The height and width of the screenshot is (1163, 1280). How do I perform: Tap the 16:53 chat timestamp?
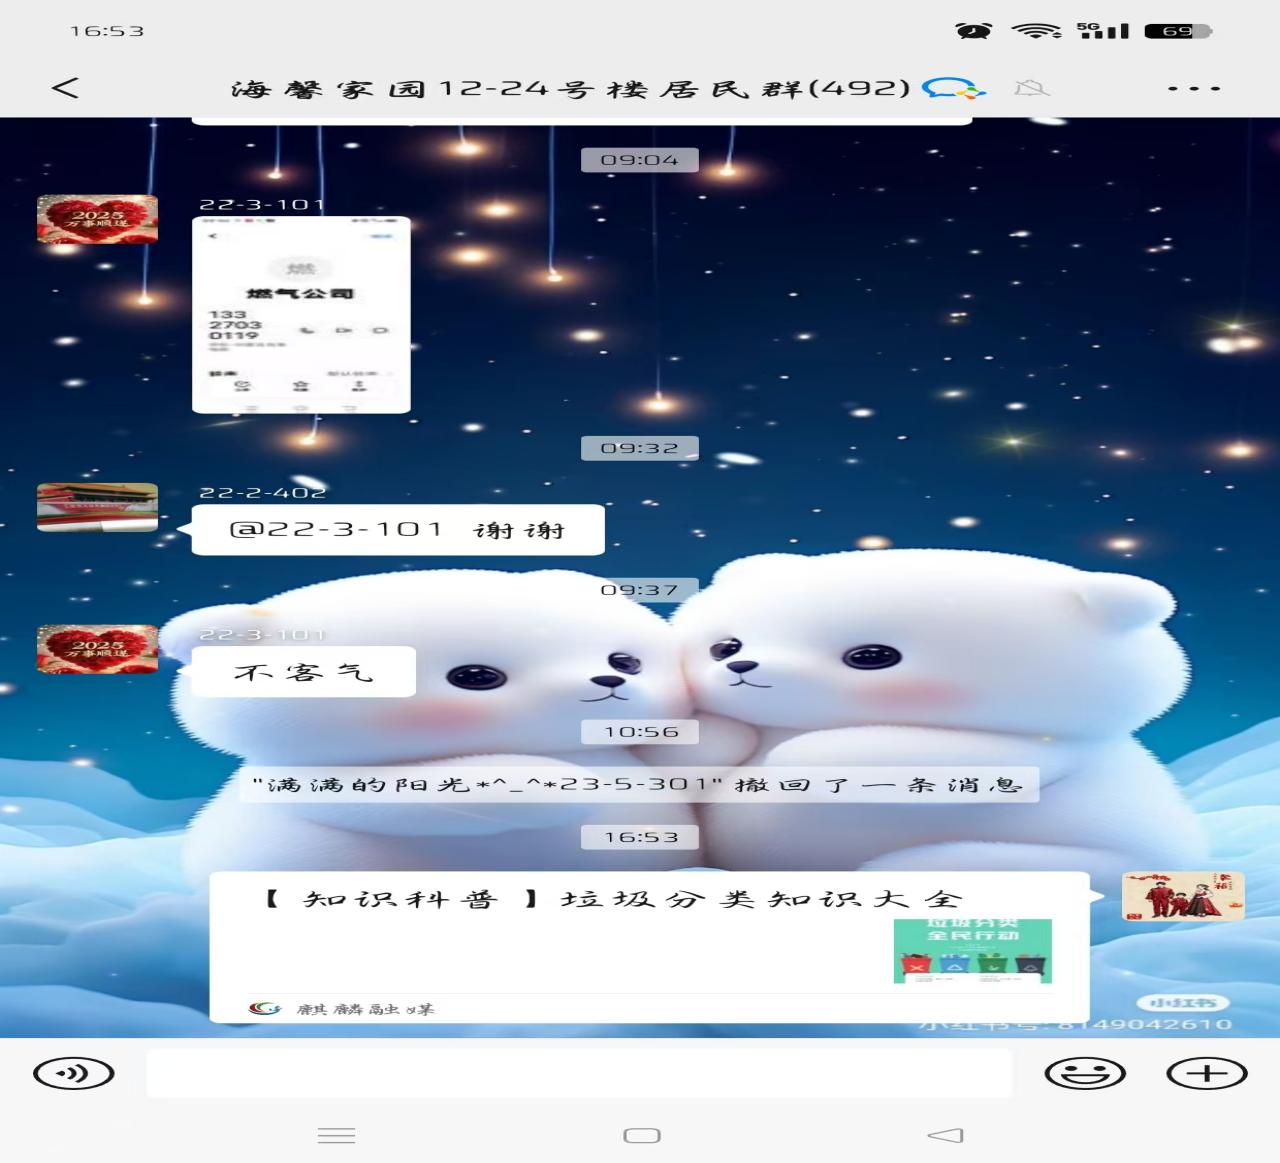tap(640, 837)
